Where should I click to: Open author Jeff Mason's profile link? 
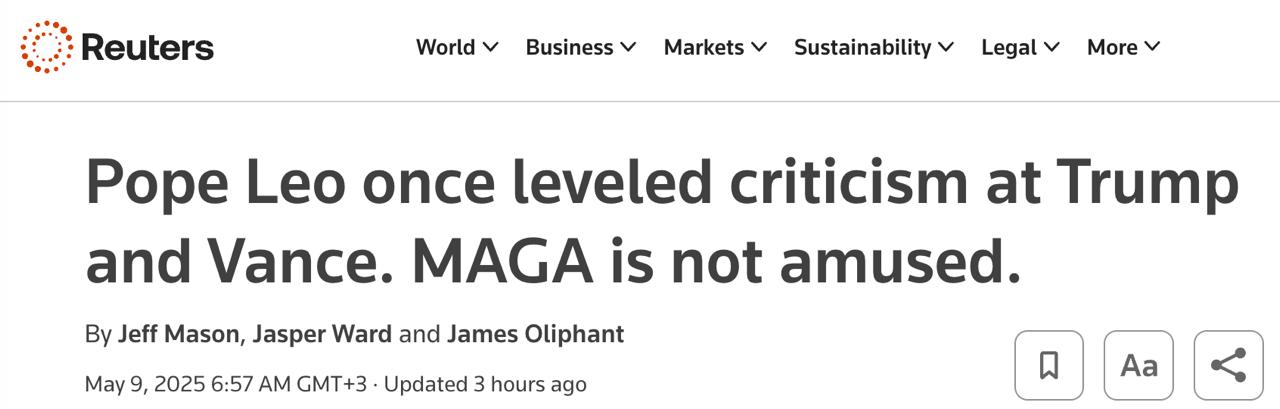(x=179, y=333)
